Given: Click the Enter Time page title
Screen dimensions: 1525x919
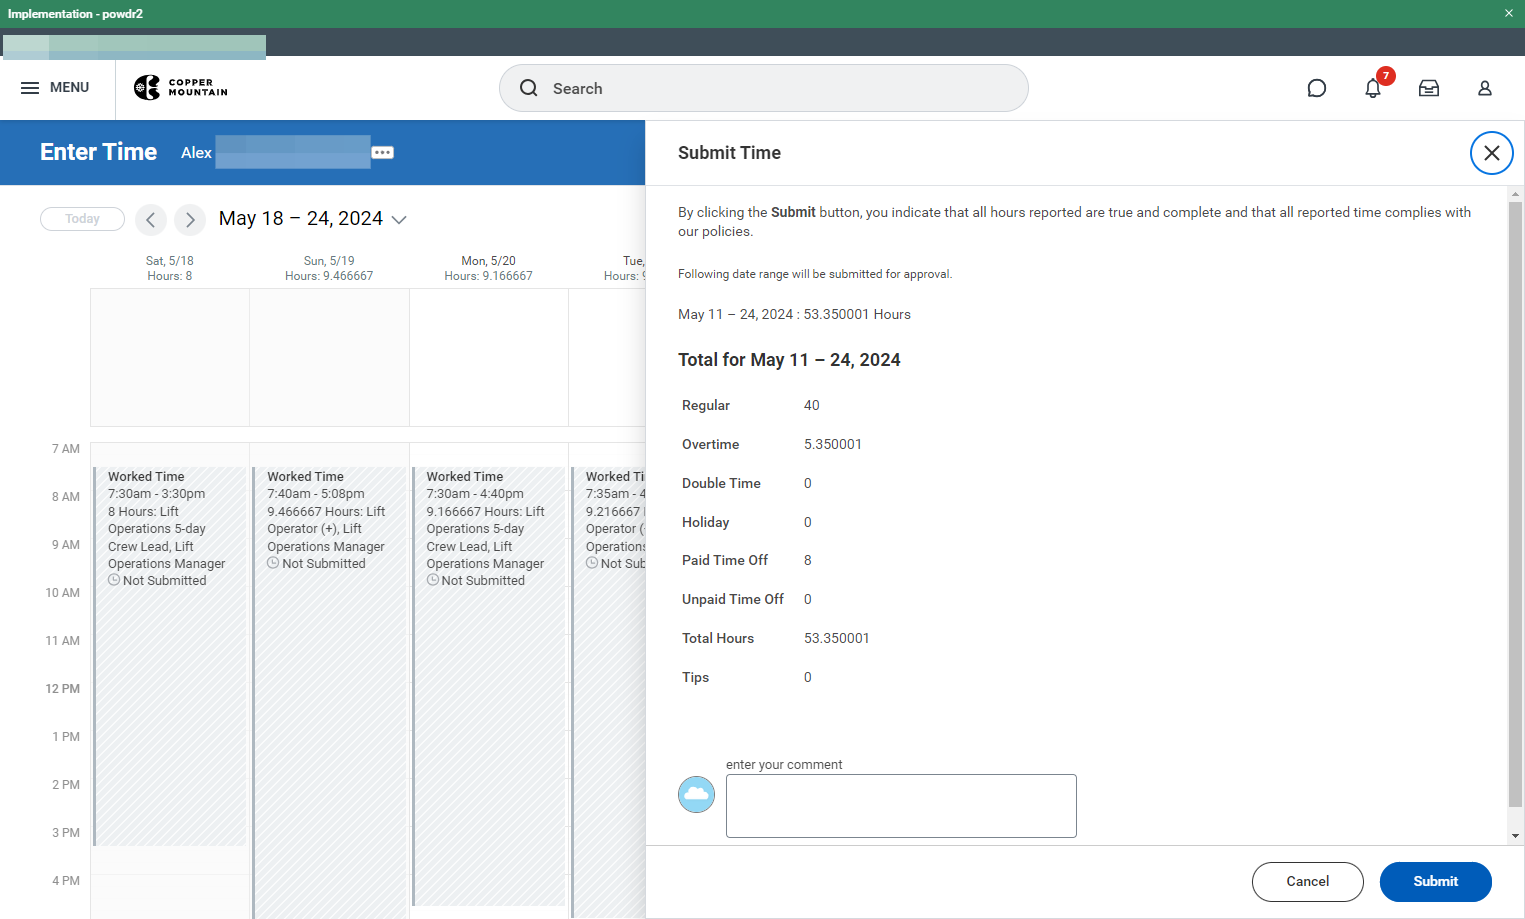Looking at the screenshot, I should tap(99, 152).
